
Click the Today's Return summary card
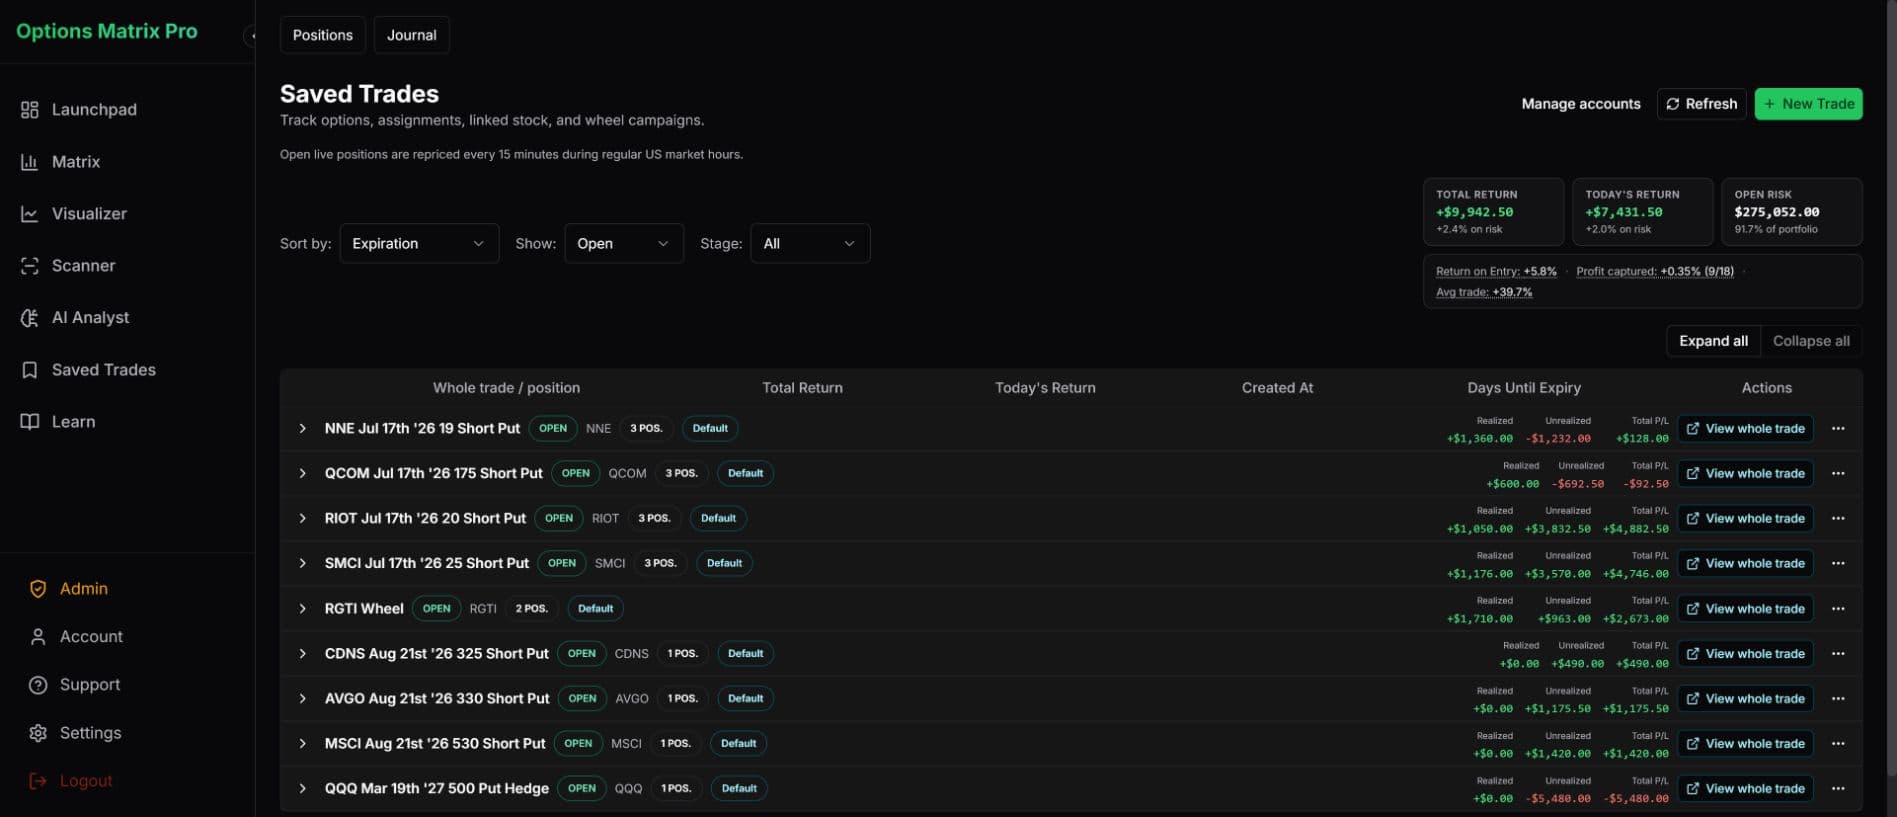(x=1642, y=212)
